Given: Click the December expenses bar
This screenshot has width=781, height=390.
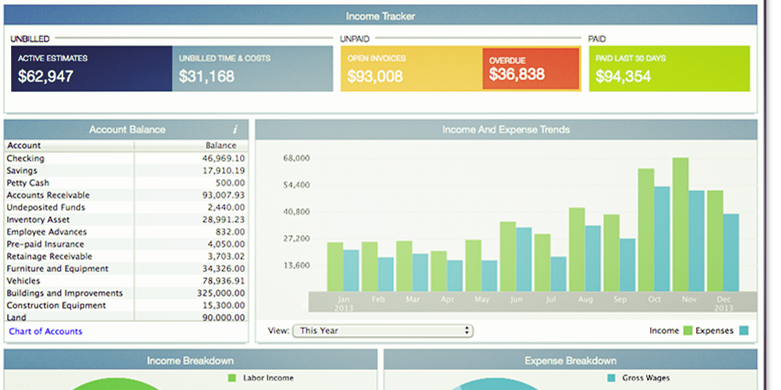Looking at the screenshot, I should click(731, 253).
